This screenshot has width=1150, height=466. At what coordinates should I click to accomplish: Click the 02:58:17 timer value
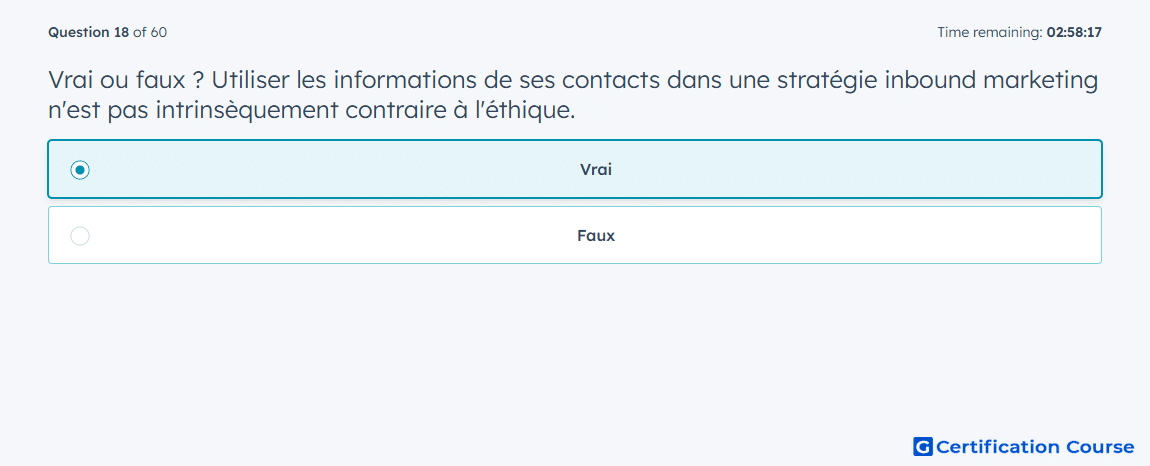pyautogui.click(x=1074, y=32)
